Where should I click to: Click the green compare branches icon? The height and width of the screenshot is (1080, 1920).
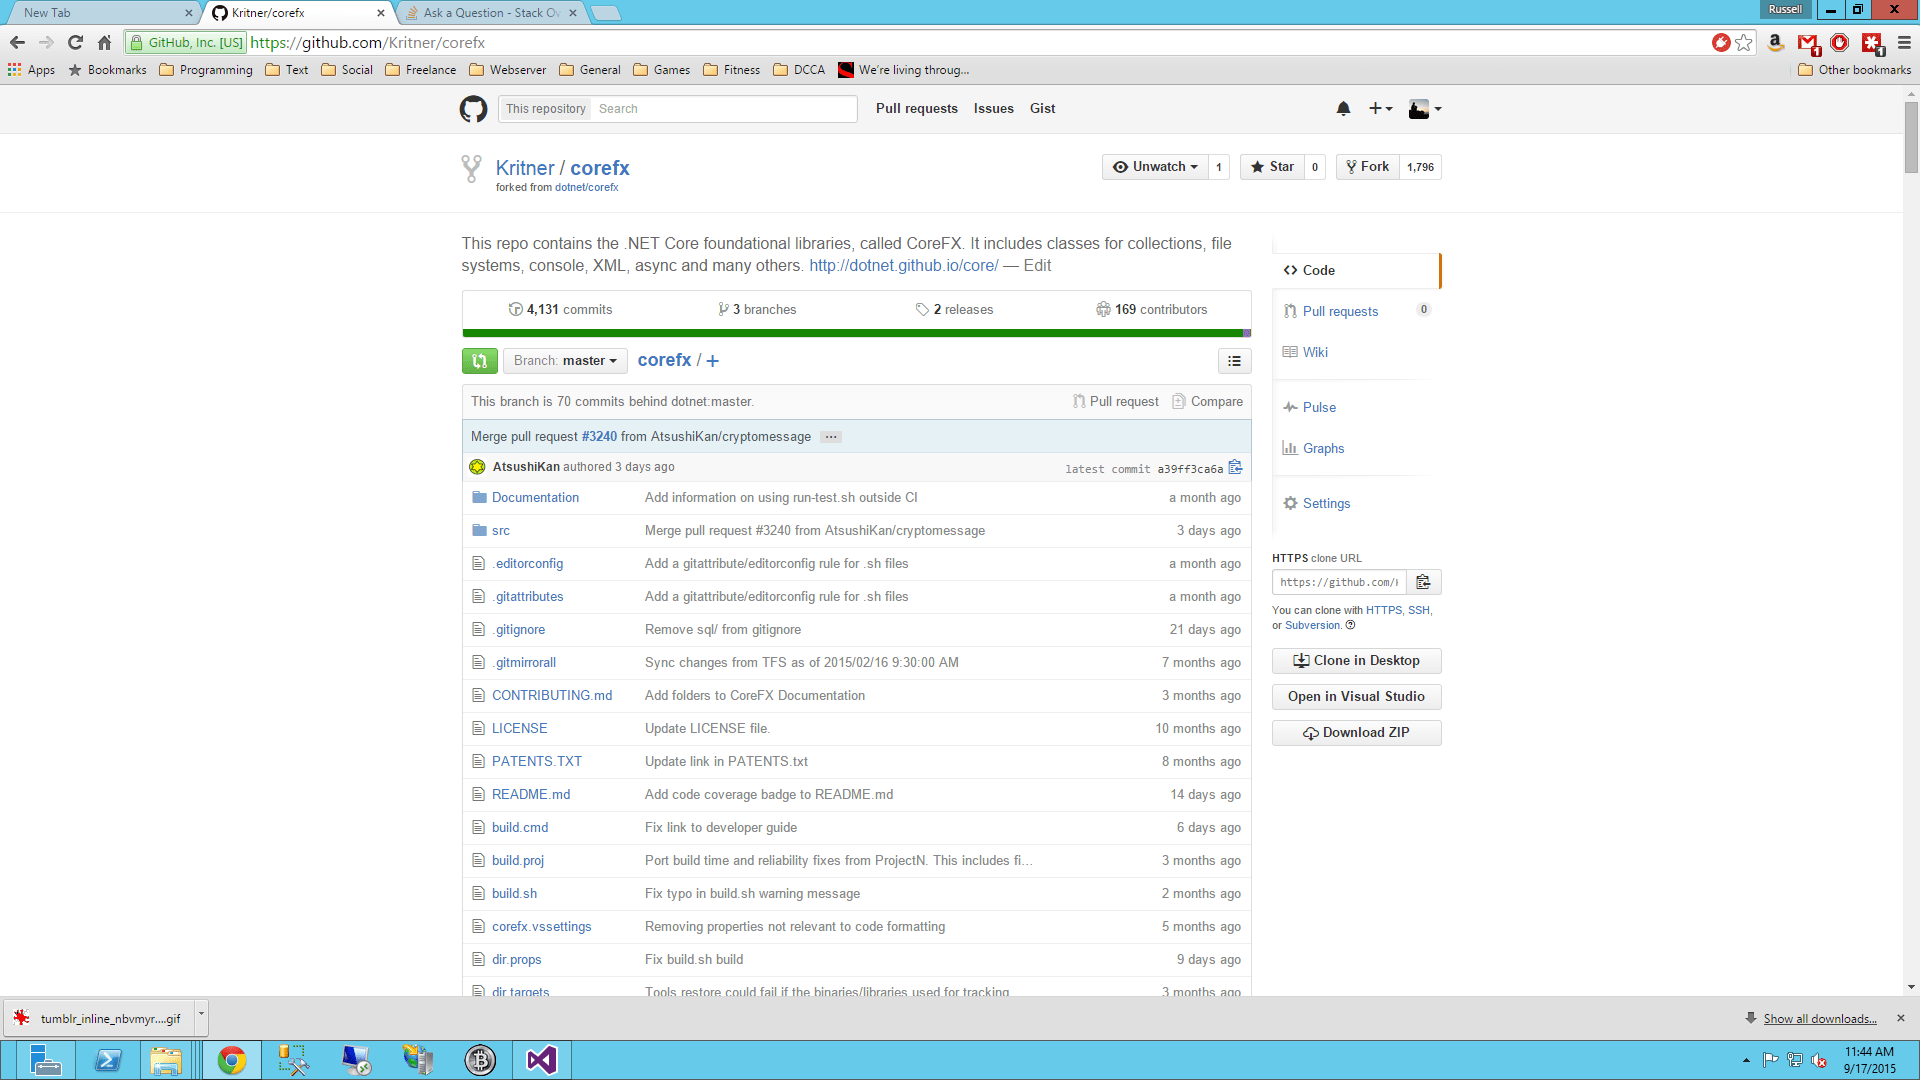(480, 361)
